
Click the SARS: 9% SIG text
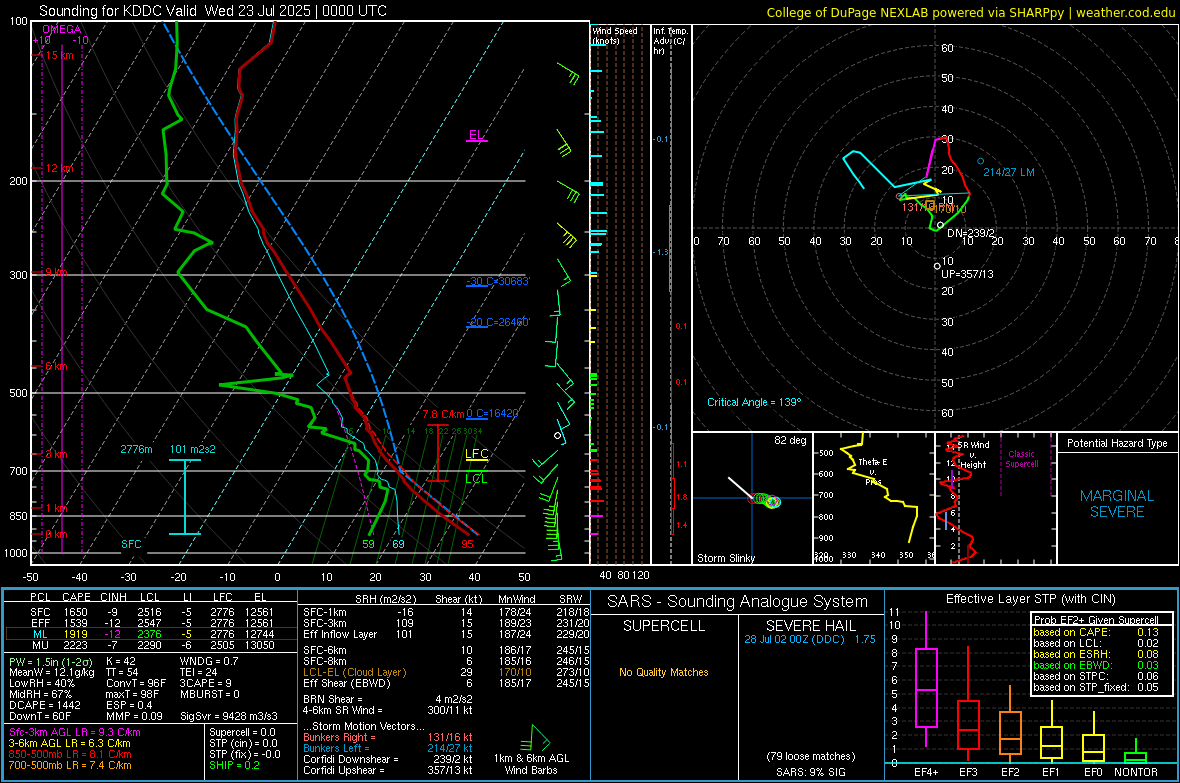pyautogui.click(x=810, y=772)
